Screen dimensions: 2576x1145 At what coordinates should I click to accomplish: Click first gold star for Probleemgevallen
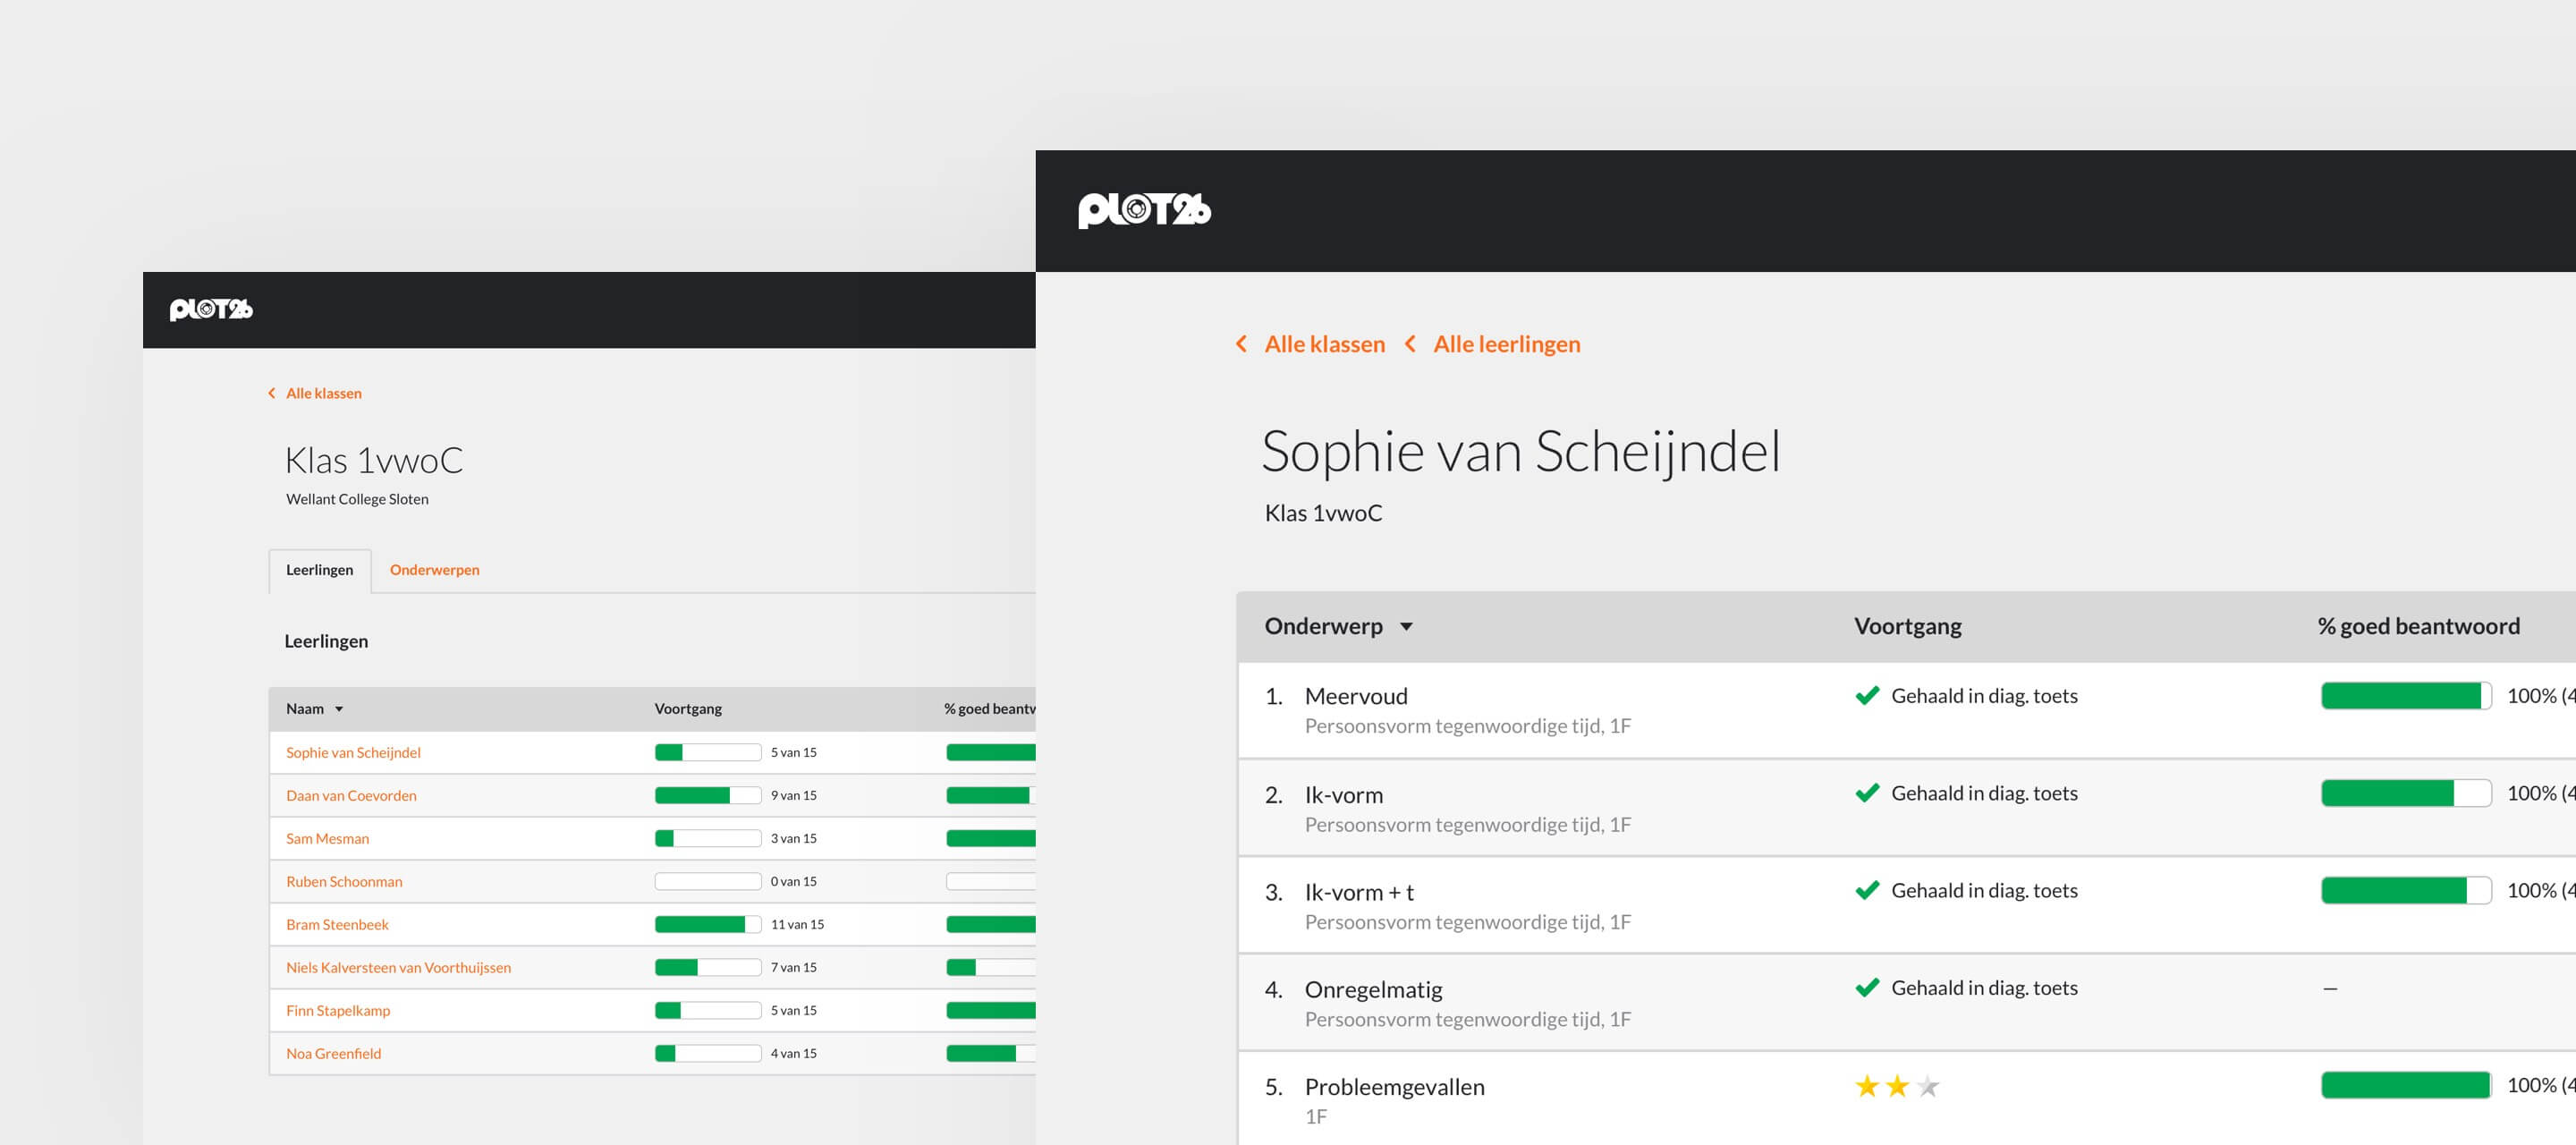click(x=1867, y=1086)
